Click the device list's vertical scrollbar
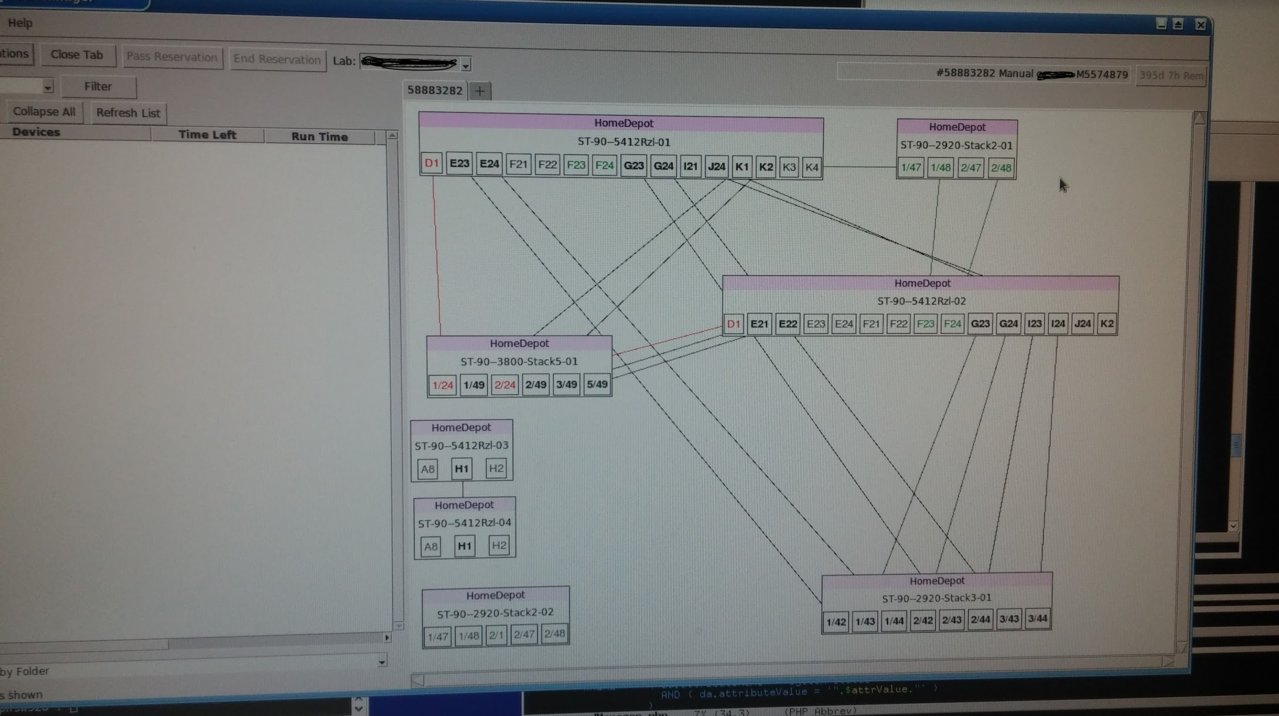Viewport: 1279px width, 716px height. (x=394, y=380)
